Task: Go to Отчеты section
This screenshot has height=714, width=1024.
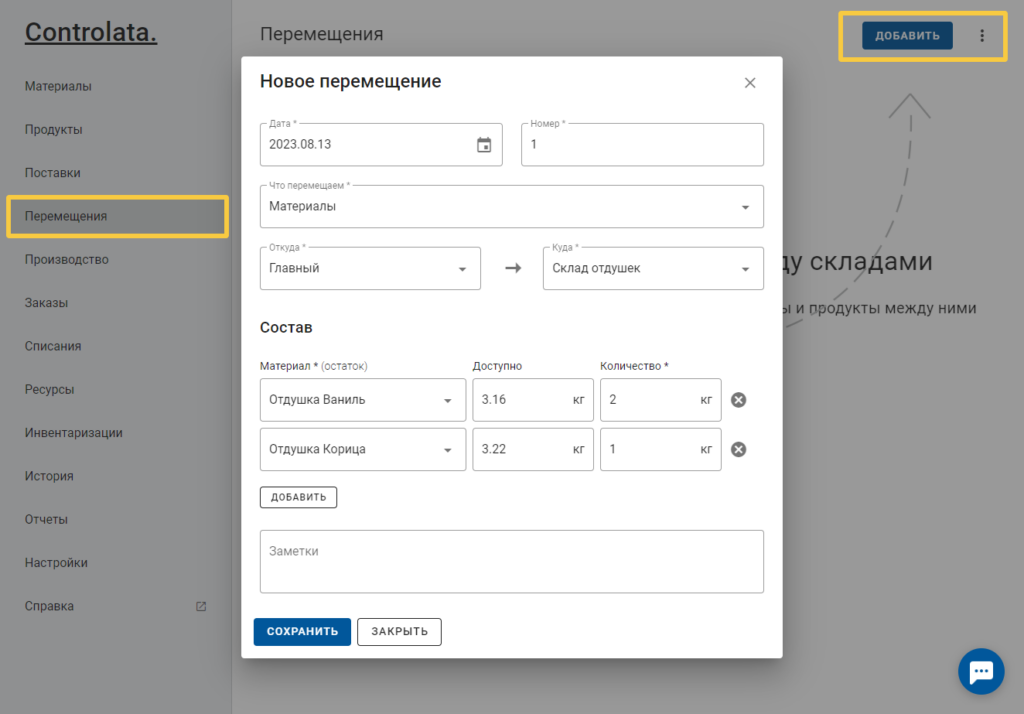Action: 46,519
